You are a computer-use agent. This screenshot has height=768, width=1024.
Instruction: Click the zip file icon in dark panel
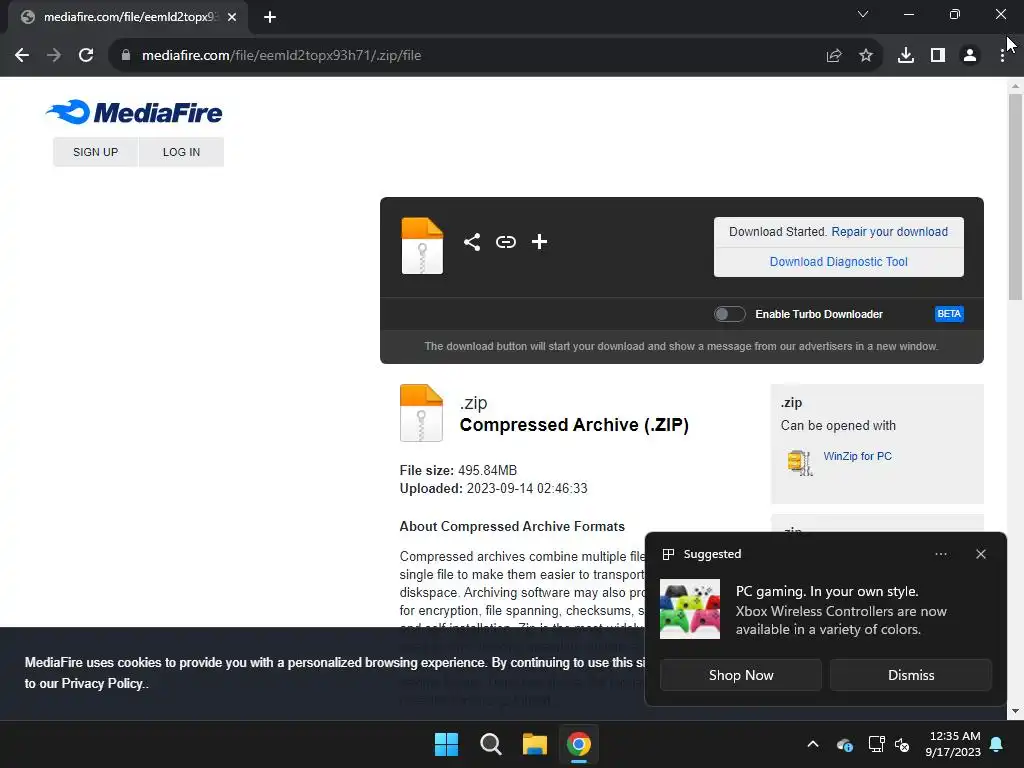coord(422,246)
